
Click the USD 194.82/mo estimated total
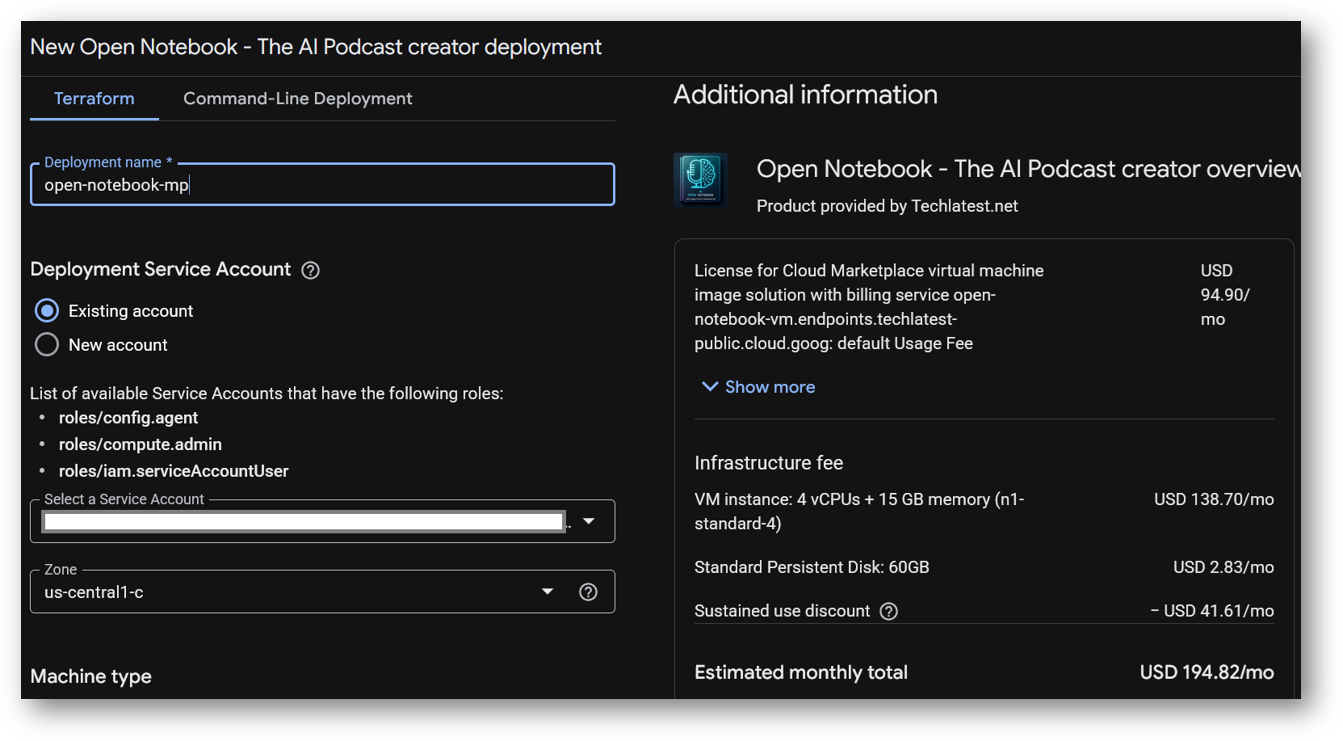(1207, 673)
